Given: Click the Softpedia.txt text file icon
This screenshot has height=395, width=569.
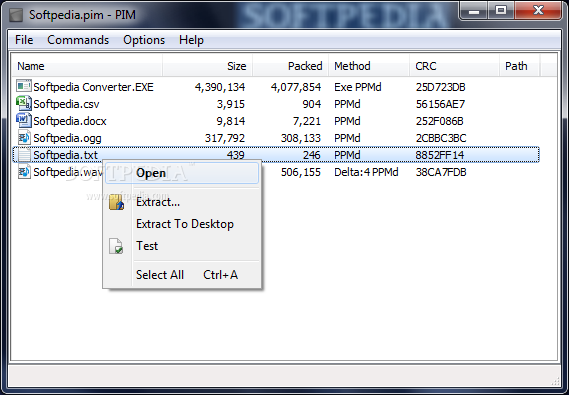Looking at the screenshot, I should [24, 155].
